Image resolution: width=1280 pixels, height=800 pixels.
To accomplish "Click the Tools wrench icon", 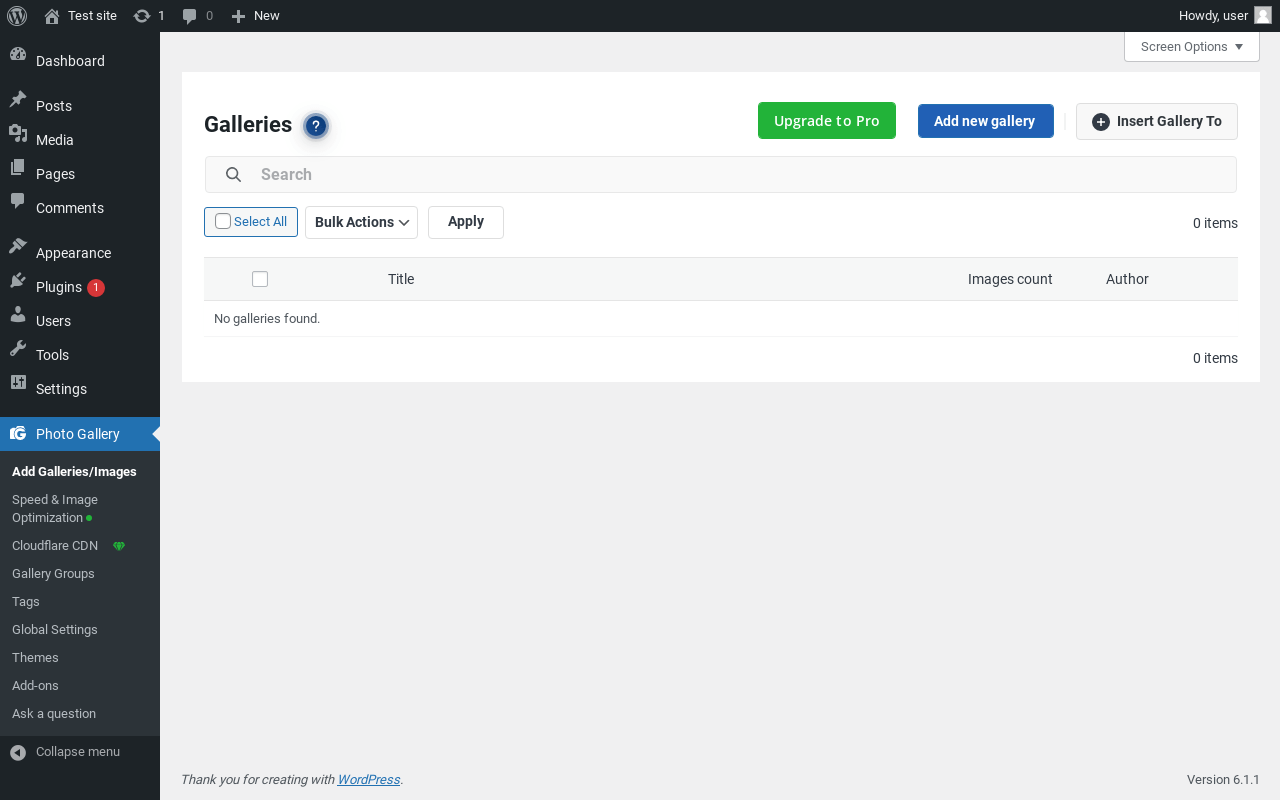I will click(18, 349).
